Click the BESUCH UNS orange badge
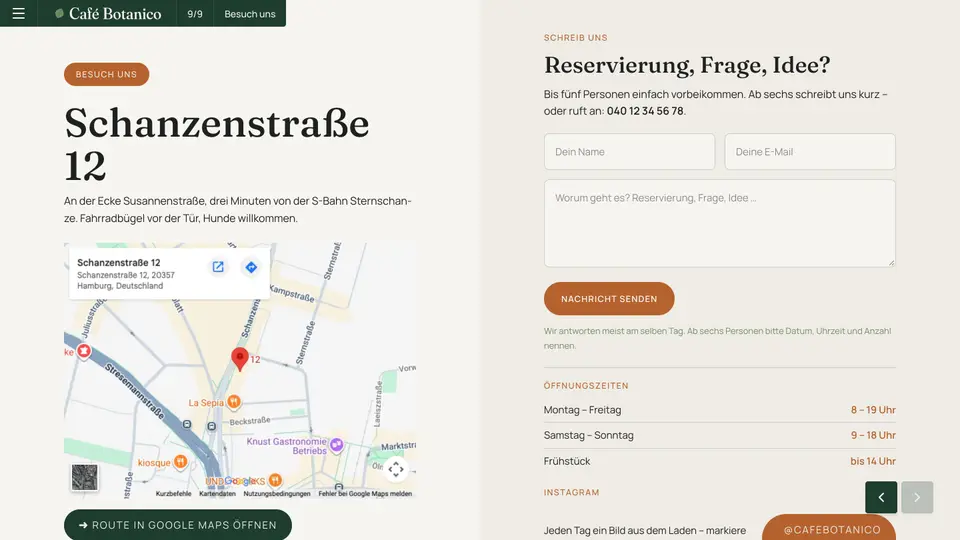Screen dimensions: 960x540 tap(107, 74)
